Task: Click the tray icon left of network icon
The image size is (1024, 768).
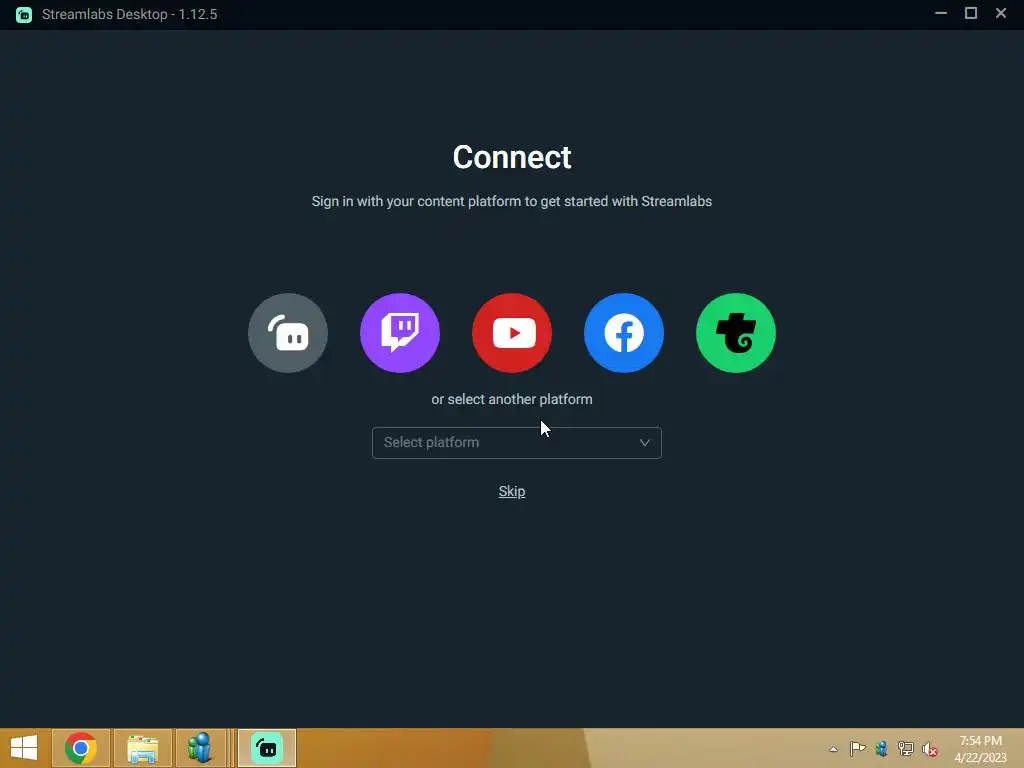Action: 882,748
